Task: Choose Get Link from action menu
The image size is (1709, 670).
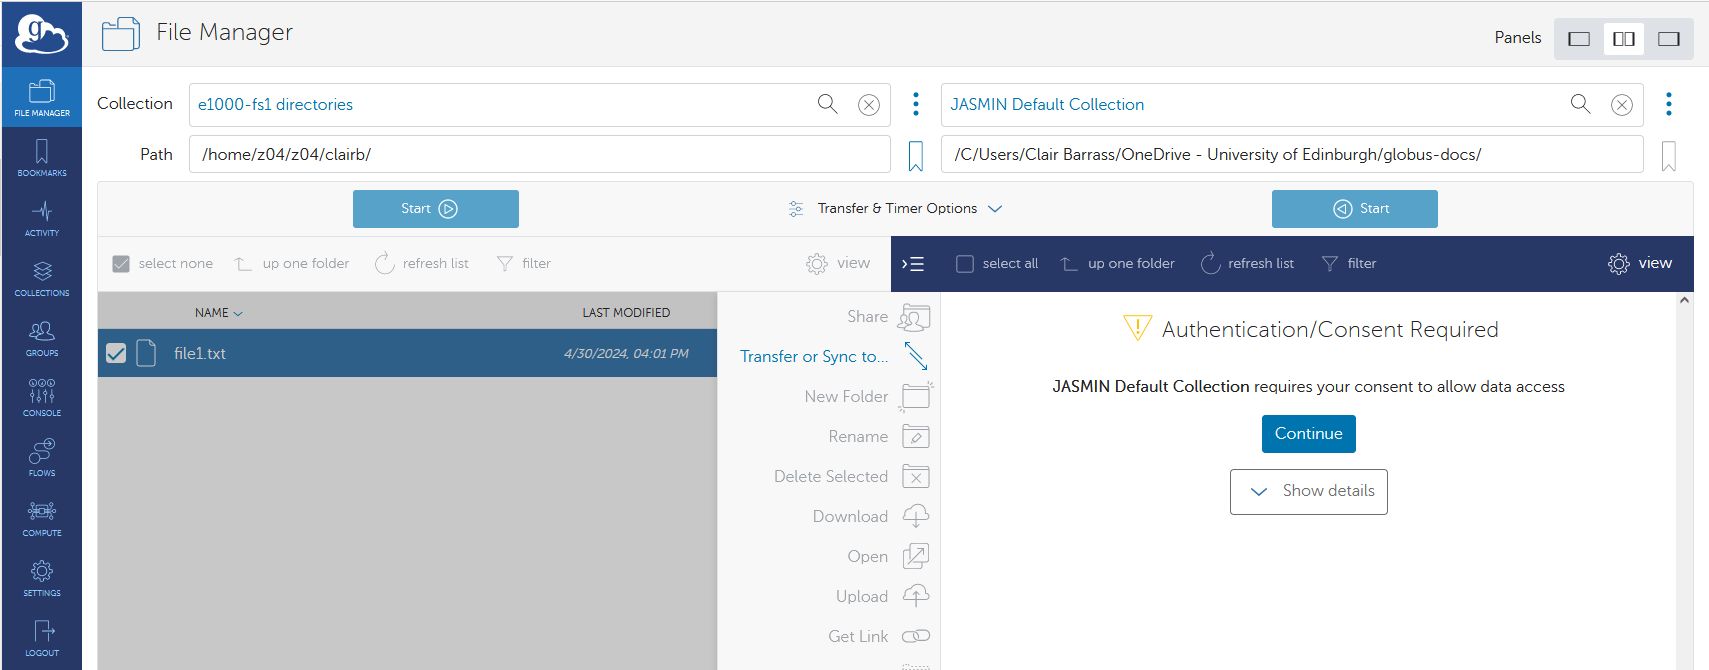Action: coord(878,637)
